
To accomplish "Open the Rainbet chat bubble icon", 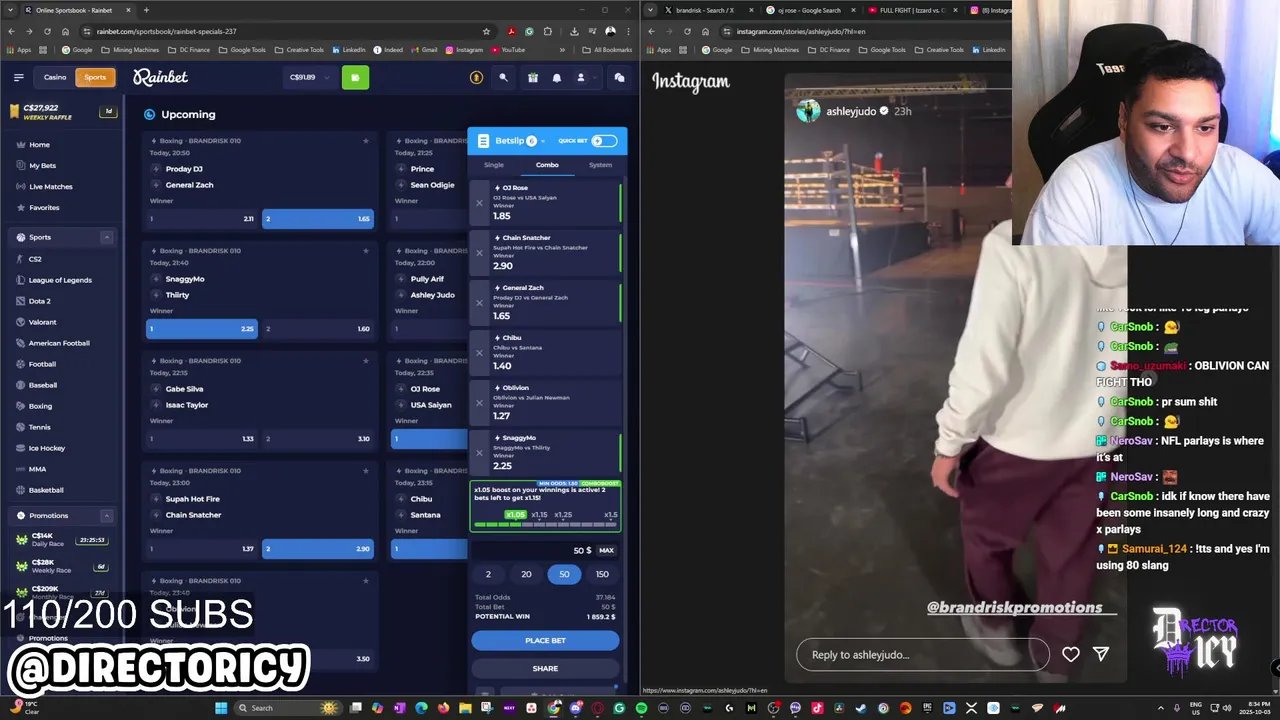I will 619,77.
